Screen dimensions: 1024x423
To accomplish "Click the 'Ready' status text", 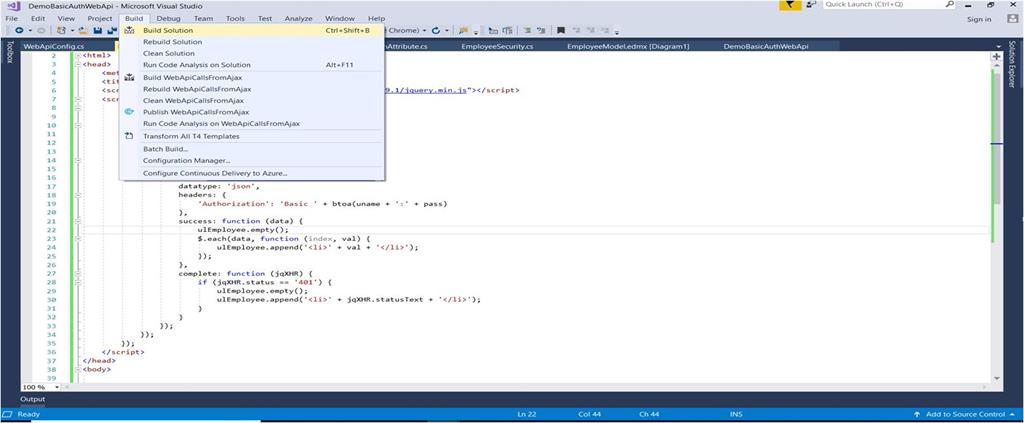I will point(29,415).
